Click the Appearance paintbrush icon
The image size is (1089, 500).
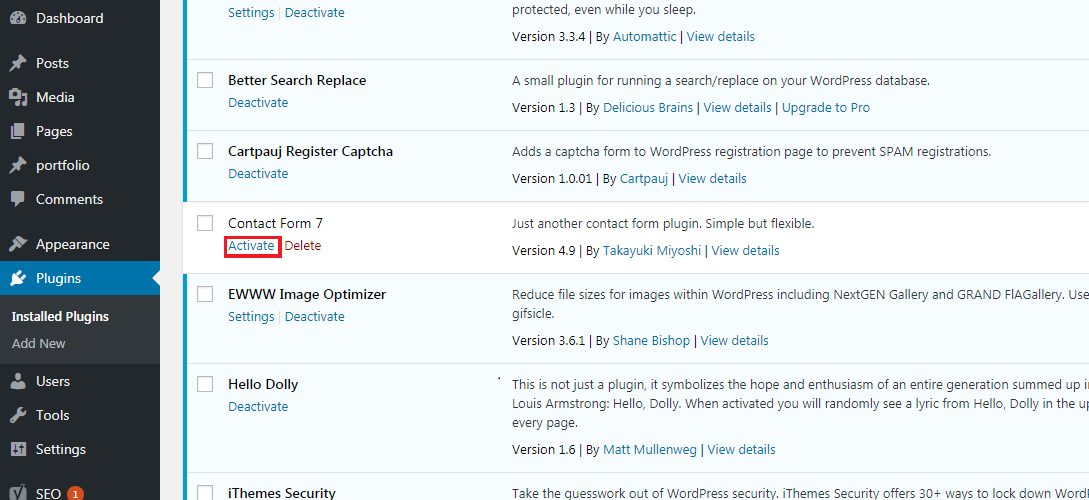point(18,244)
